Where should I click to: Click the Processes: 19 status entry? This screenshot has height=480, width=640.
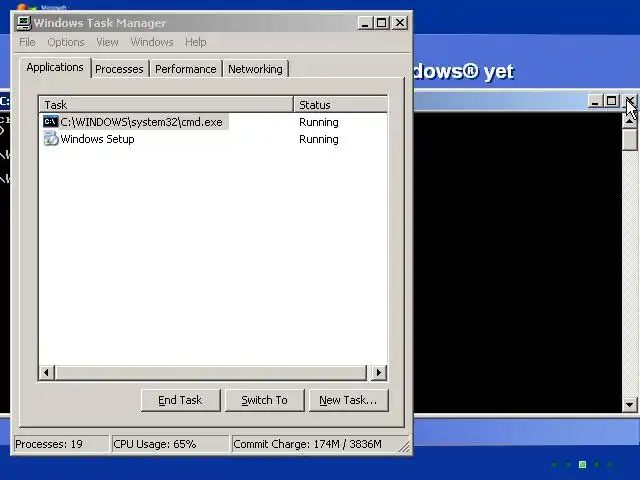[x=60, y=444]
